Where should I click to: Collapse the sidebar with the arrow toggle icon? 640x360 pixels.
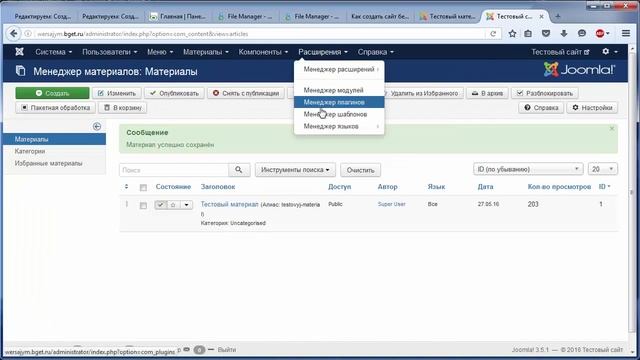[x=97, y=126]
